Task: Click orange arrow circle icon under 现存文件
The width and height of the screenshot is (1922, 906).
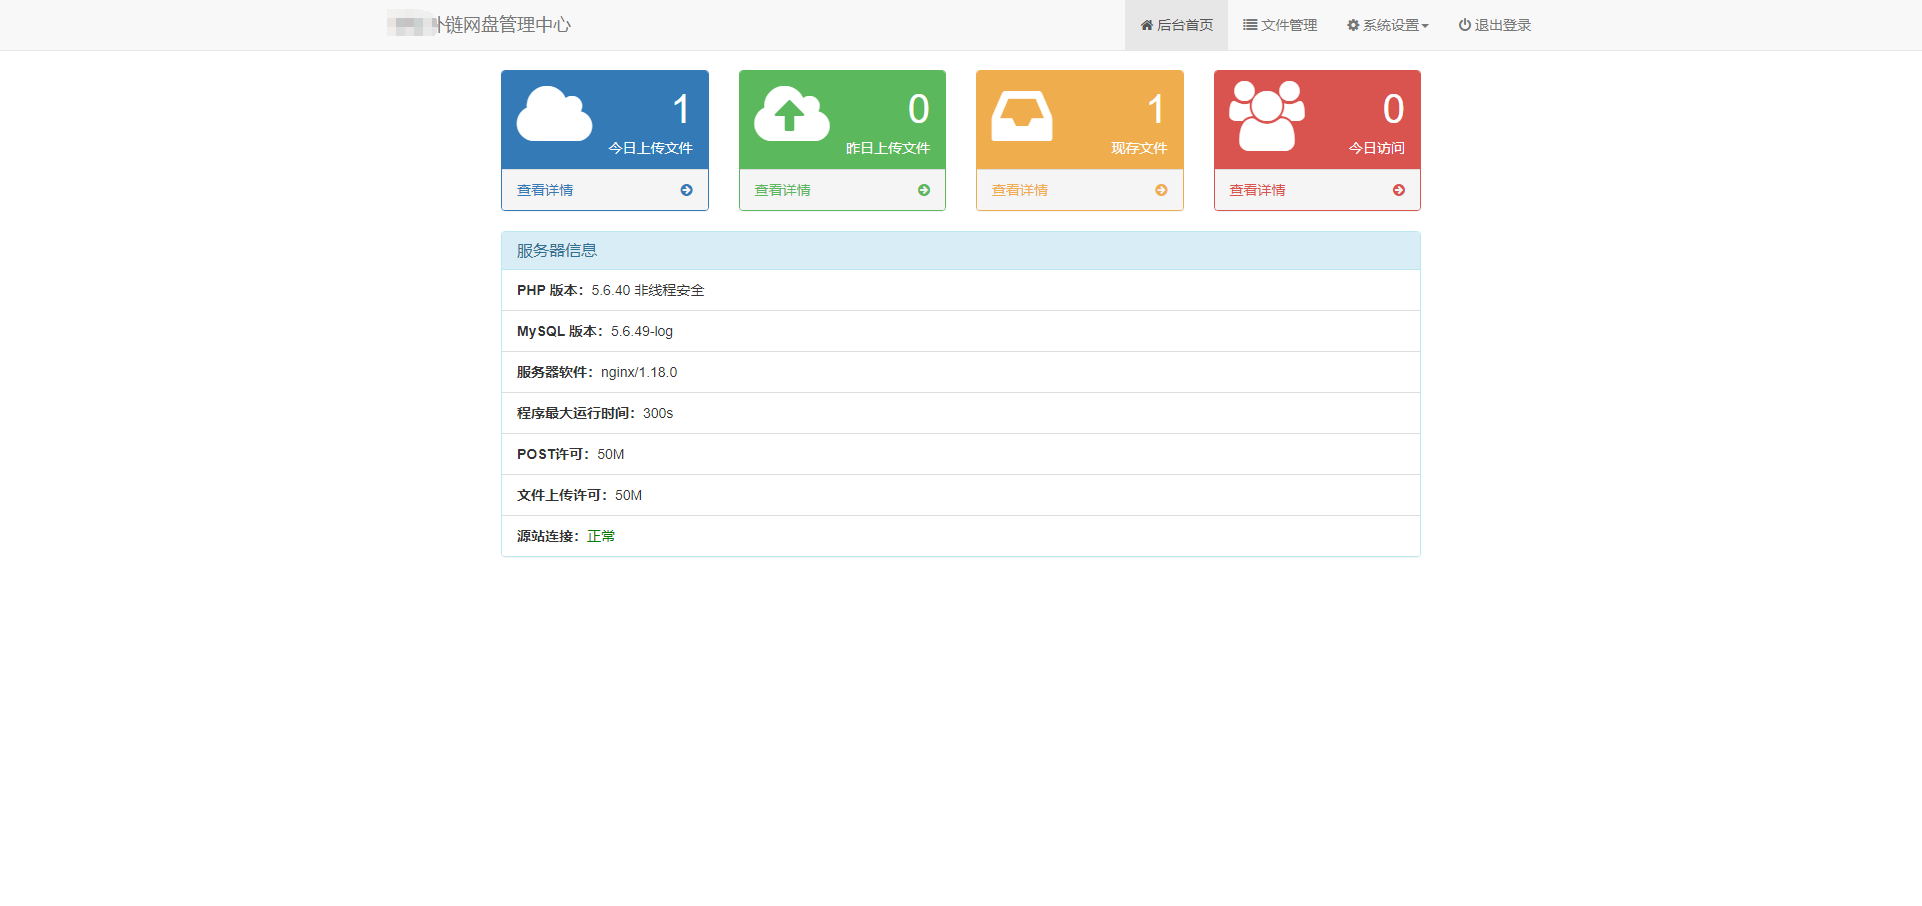Action: pyautogui.click(x=1161, y=190)
